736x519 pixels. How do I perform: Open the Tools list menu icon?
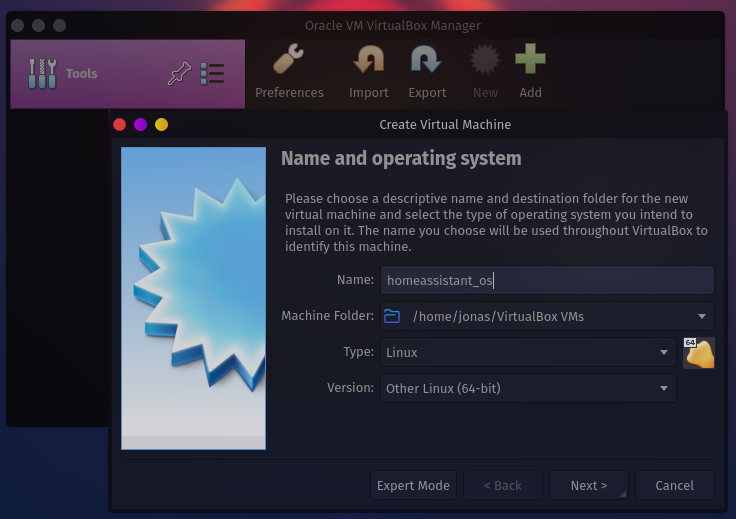coord(212,73)
